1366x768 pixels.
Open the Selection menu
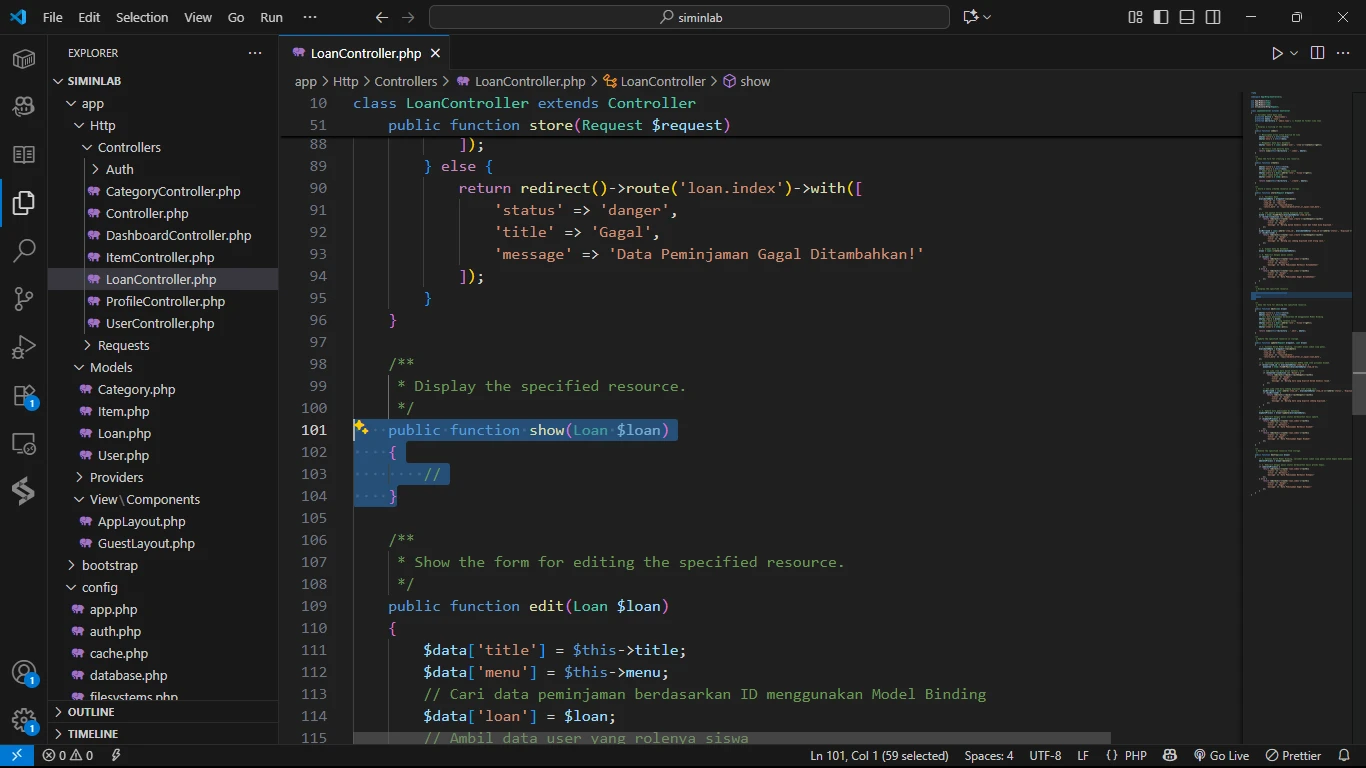142,17
